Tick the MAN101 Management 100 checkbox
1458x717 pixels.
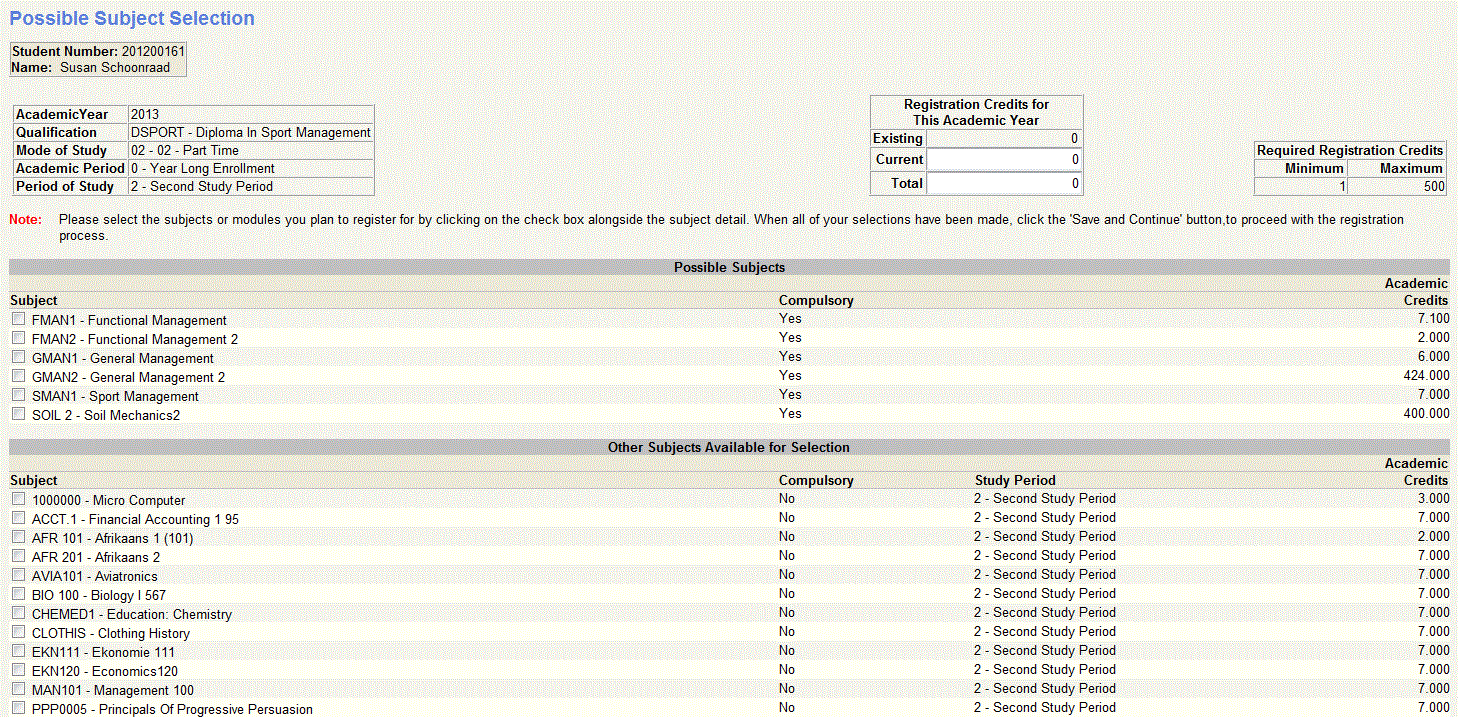tap(18, 689)
